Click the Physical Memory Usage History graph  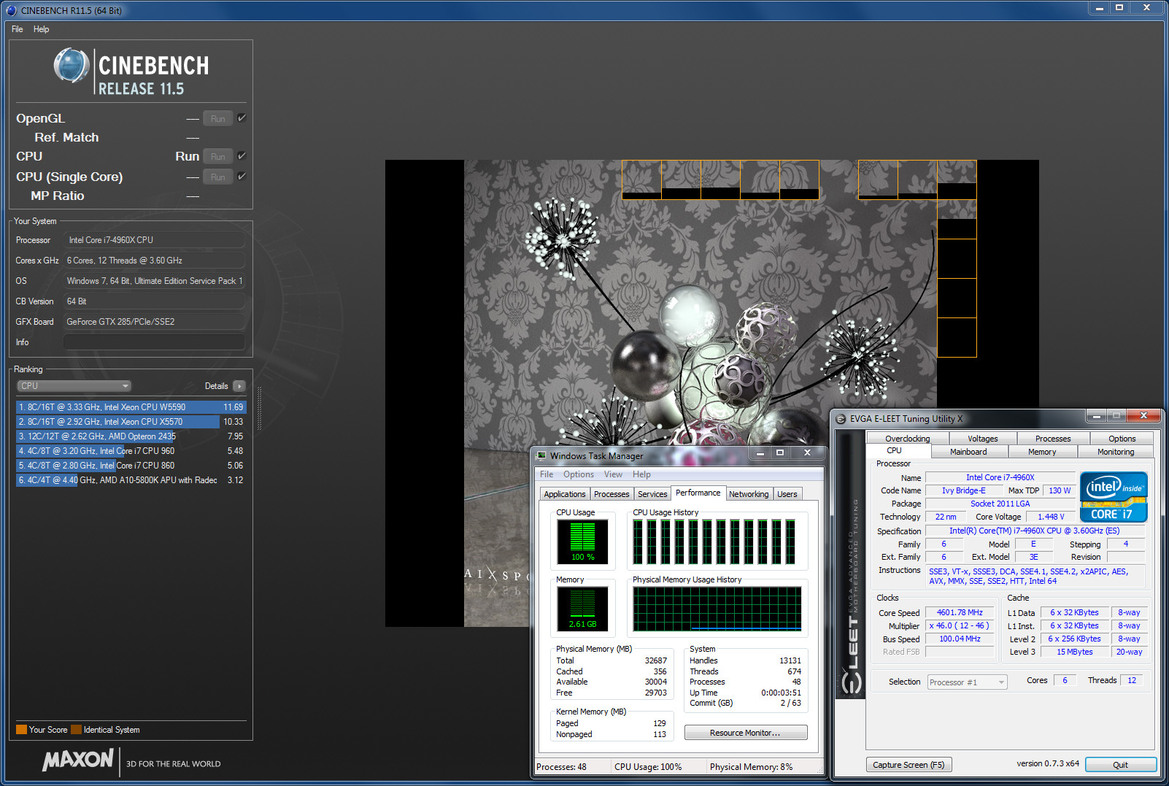pyautogui.click(x=717, y=609)
